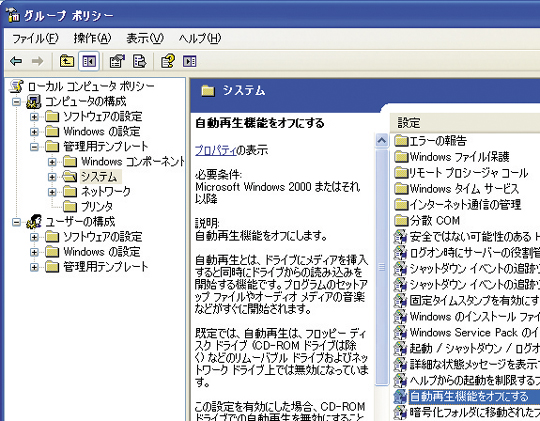Viewport: 540px width, 421px height.
Task: Select Windows コンポーネント tree item label
Action: click(133, 161)
